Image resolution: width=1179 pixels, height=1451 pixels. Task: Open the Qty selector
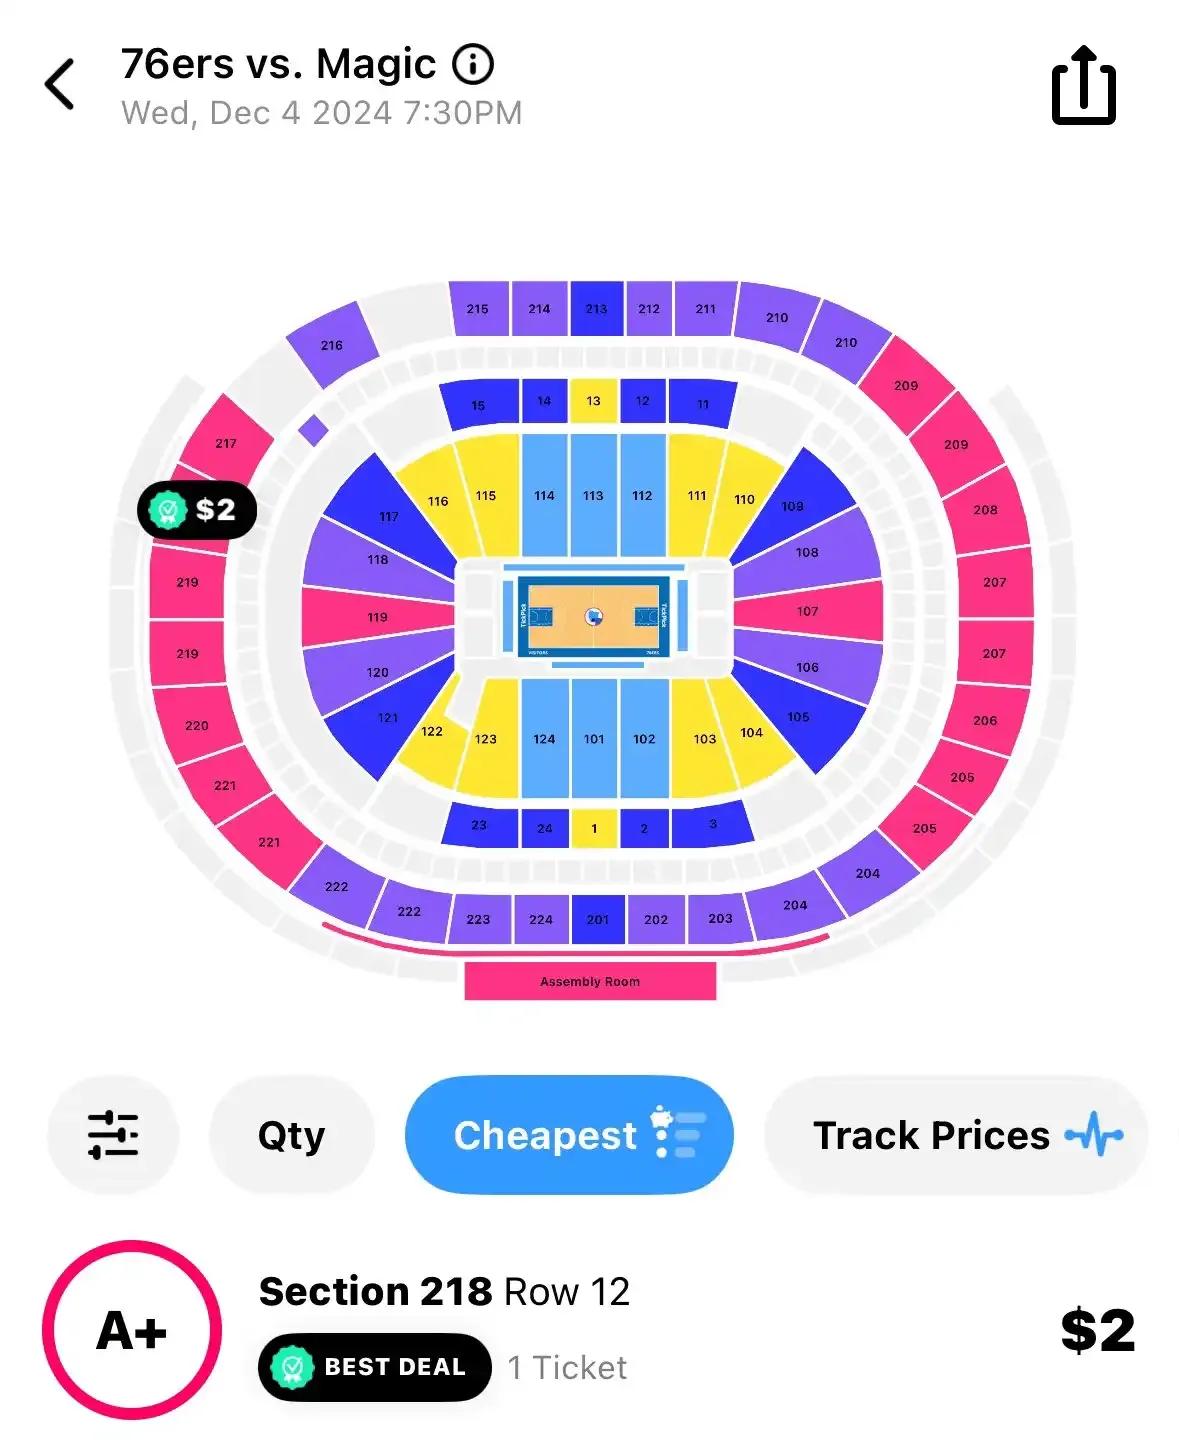pyautogui.click(x=292, y=1135)
